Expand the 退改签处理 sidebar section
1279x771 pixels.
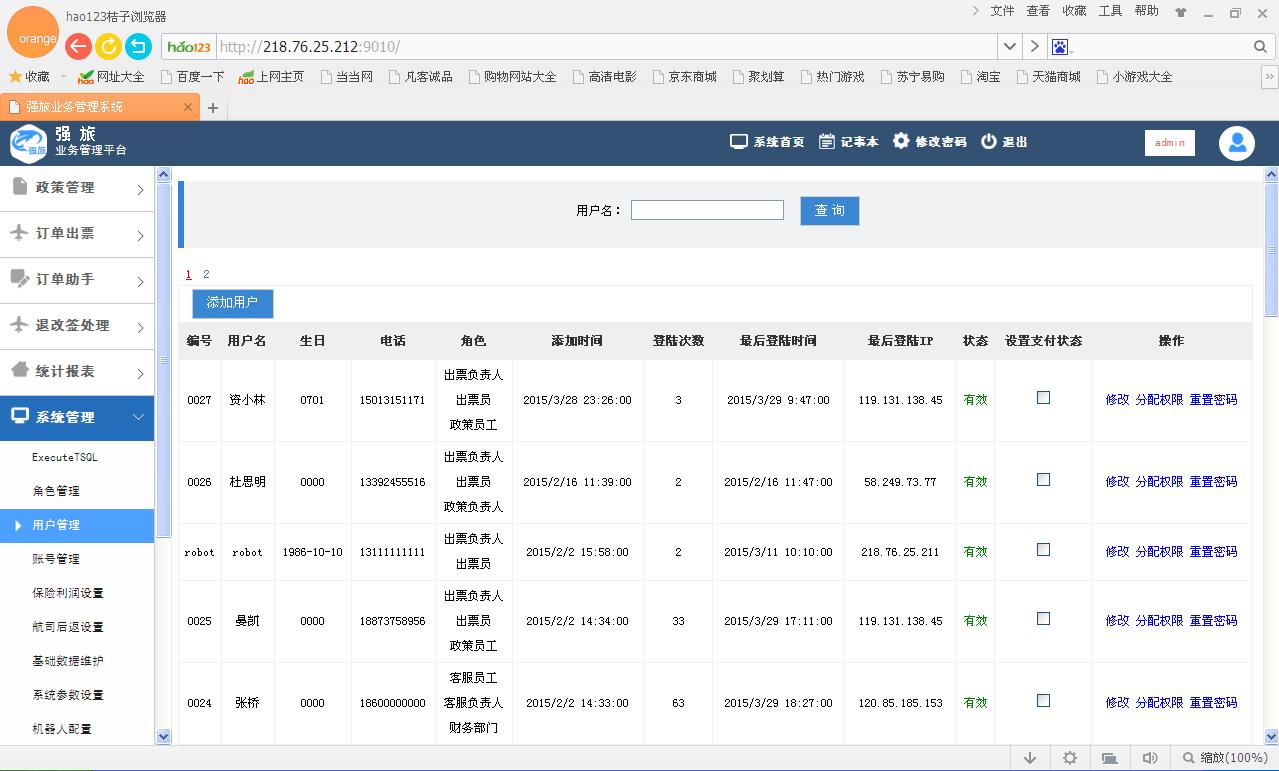click(x=77, y=326)
